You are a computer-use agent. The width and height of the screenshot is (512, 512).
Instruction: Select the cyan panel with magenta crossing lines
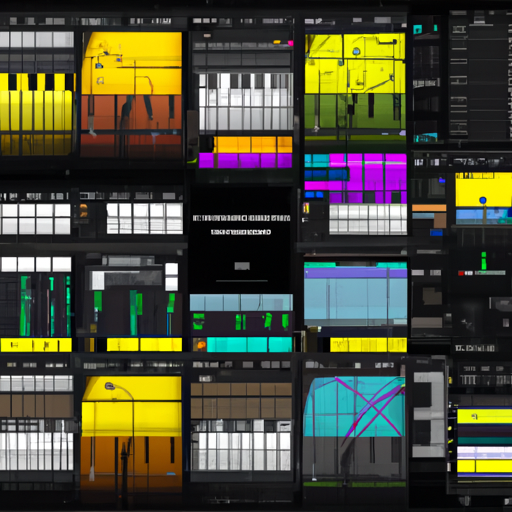(354, 407)
